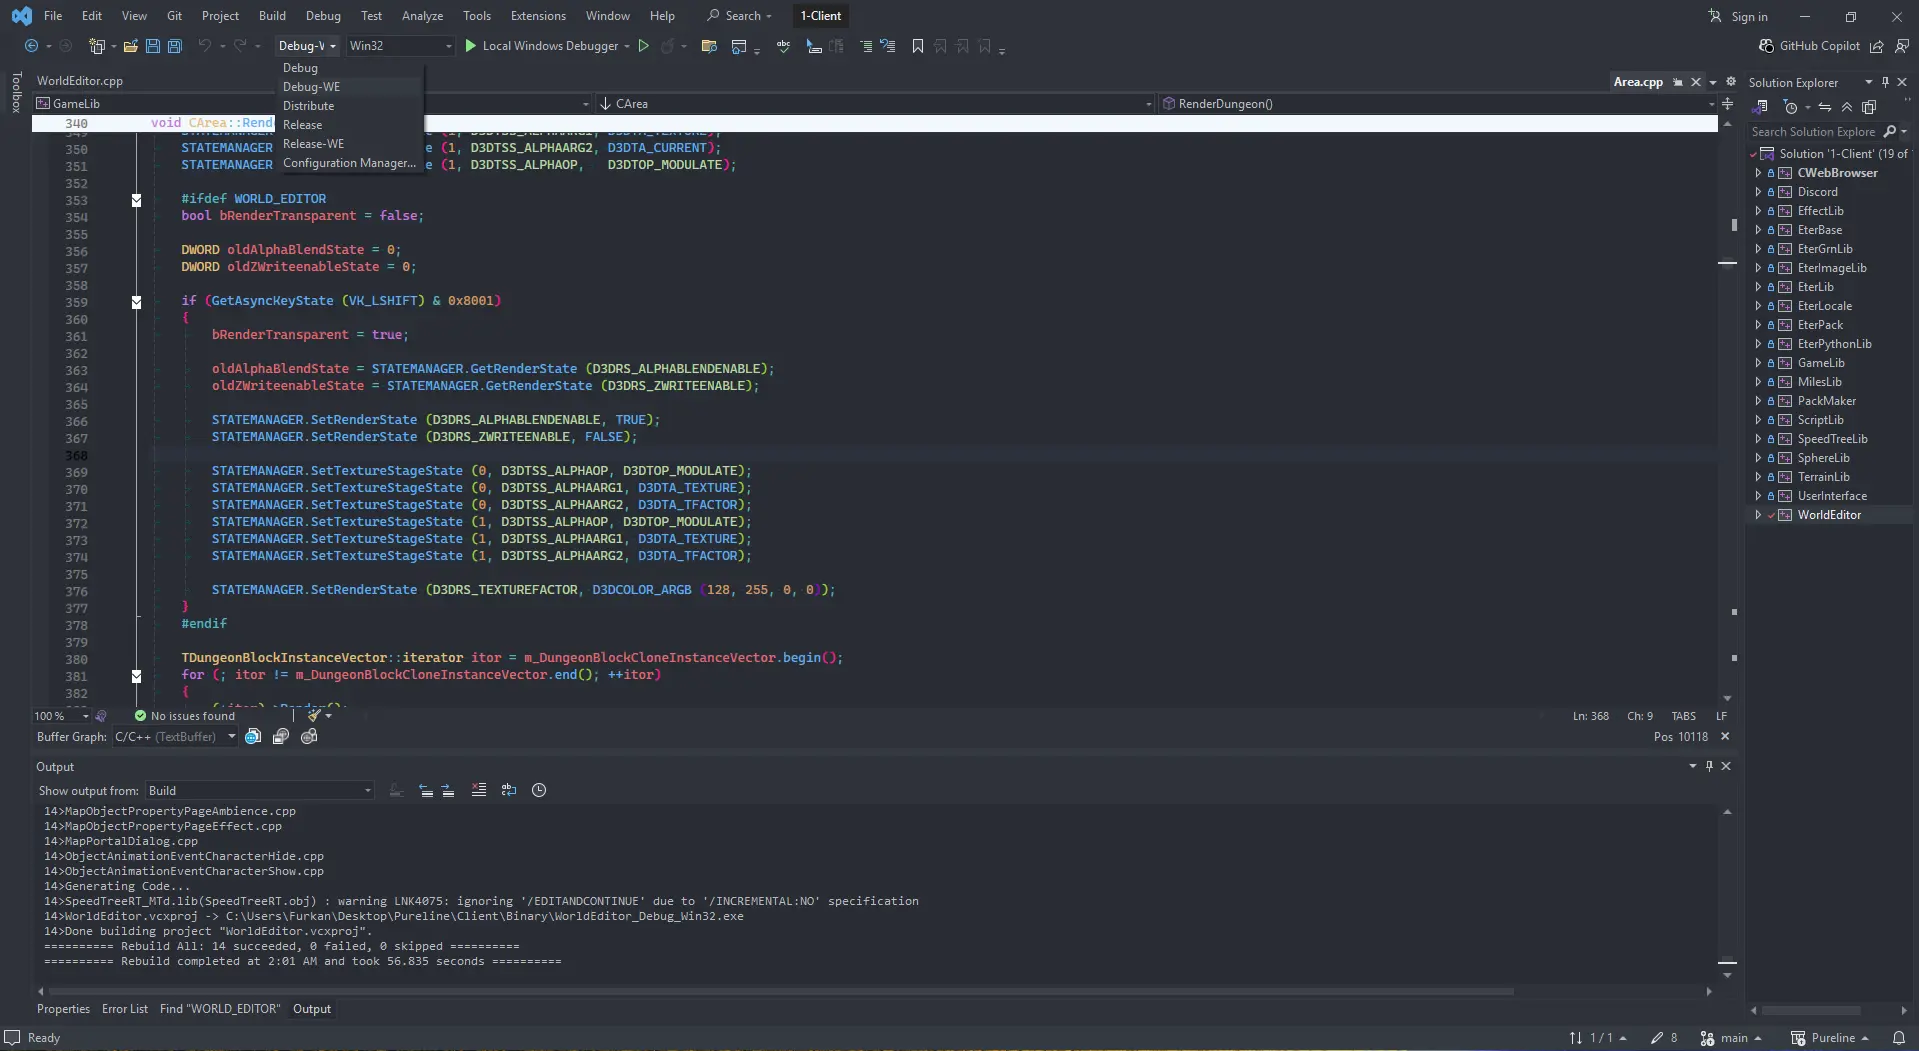Click the notifications bell in status bar
Viewport: 1919px width, 1051px height.
tap(1898, 1038)
